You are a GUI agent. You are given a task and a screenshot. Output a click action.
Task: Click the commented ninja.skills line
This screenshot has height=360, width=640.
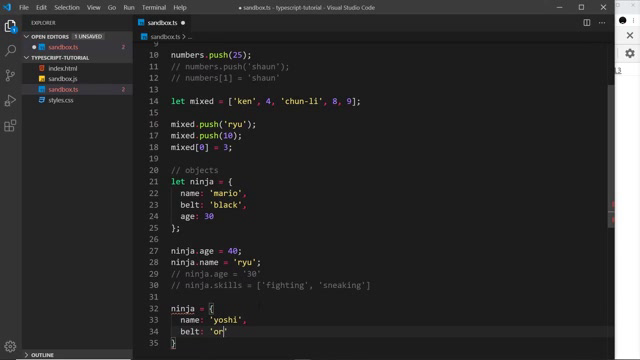coord(270,285)
